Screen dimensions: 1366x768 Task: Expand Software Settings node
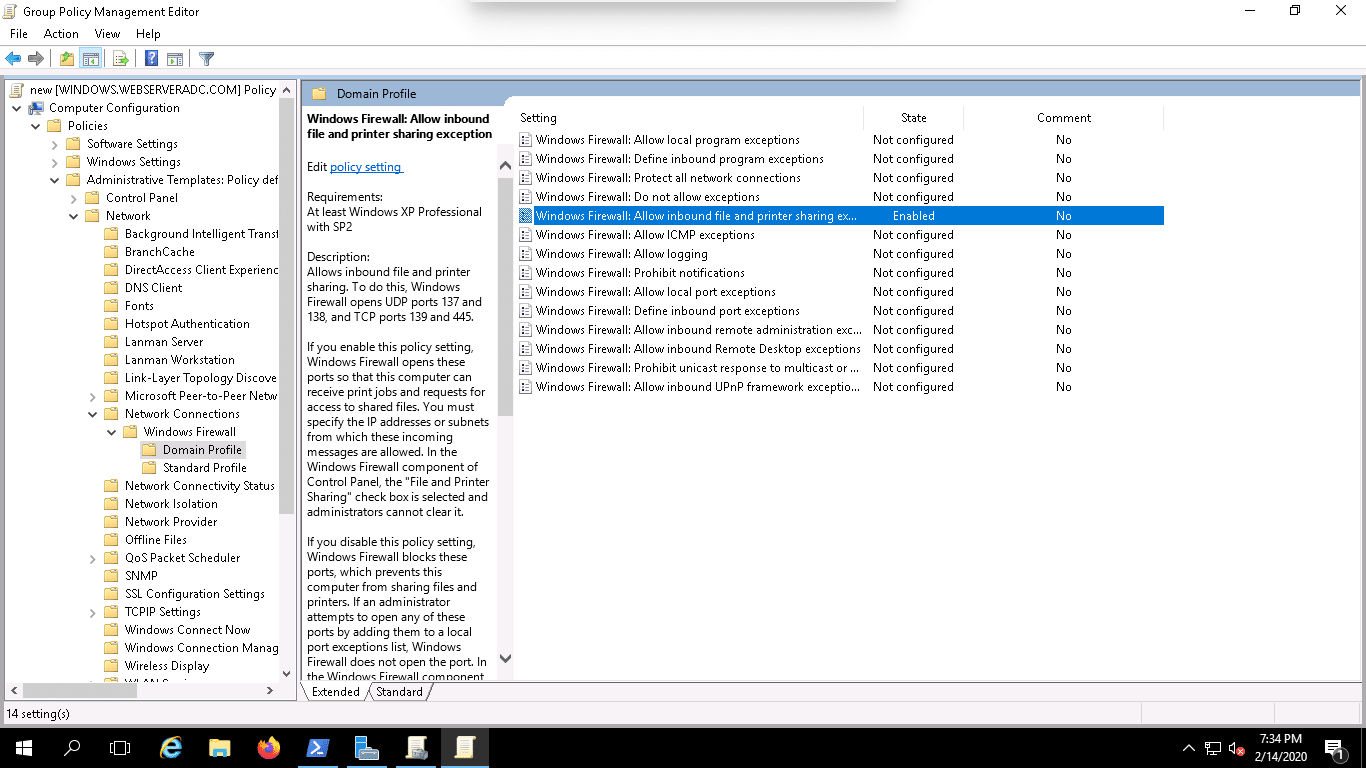(x=55, y=144)
